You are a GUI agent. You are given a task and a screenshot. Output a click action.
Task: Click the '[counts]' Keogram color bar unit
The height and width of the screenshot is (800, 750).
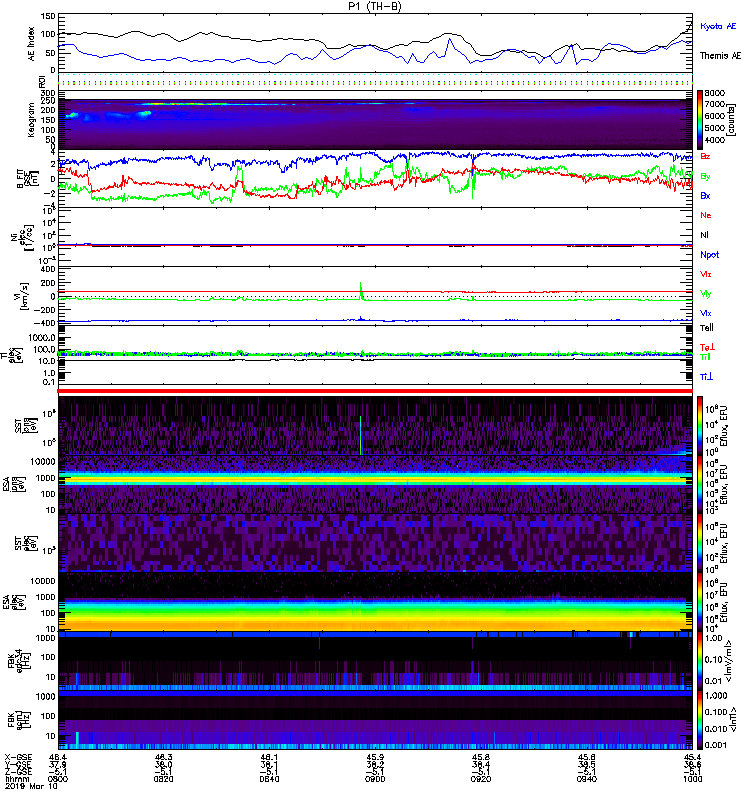point(731,119)
